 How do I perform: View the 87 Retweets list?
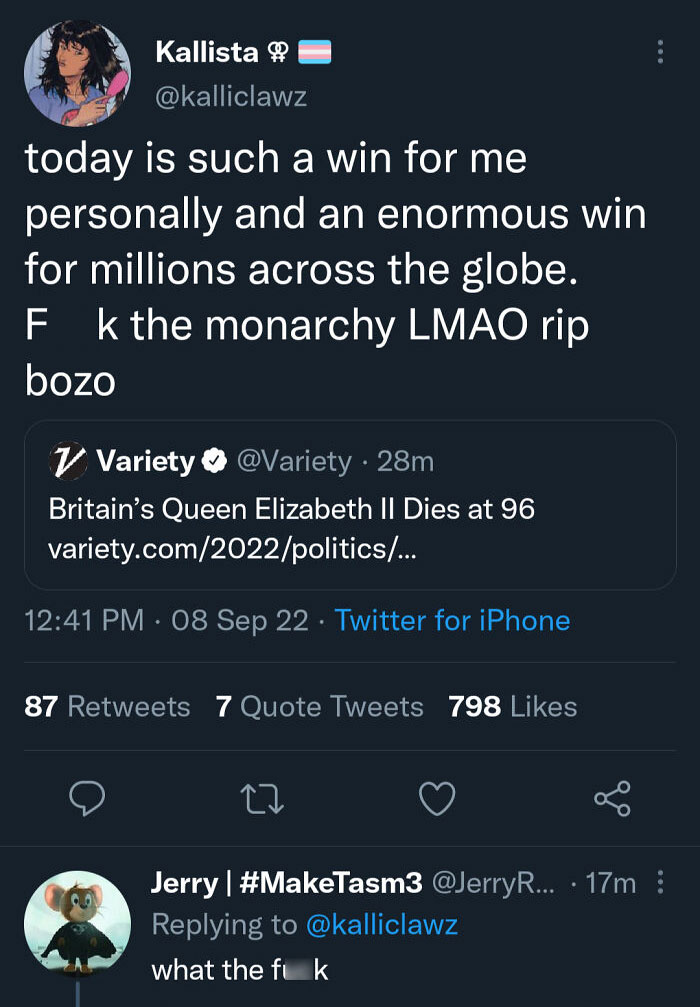[x=107, y=707]
